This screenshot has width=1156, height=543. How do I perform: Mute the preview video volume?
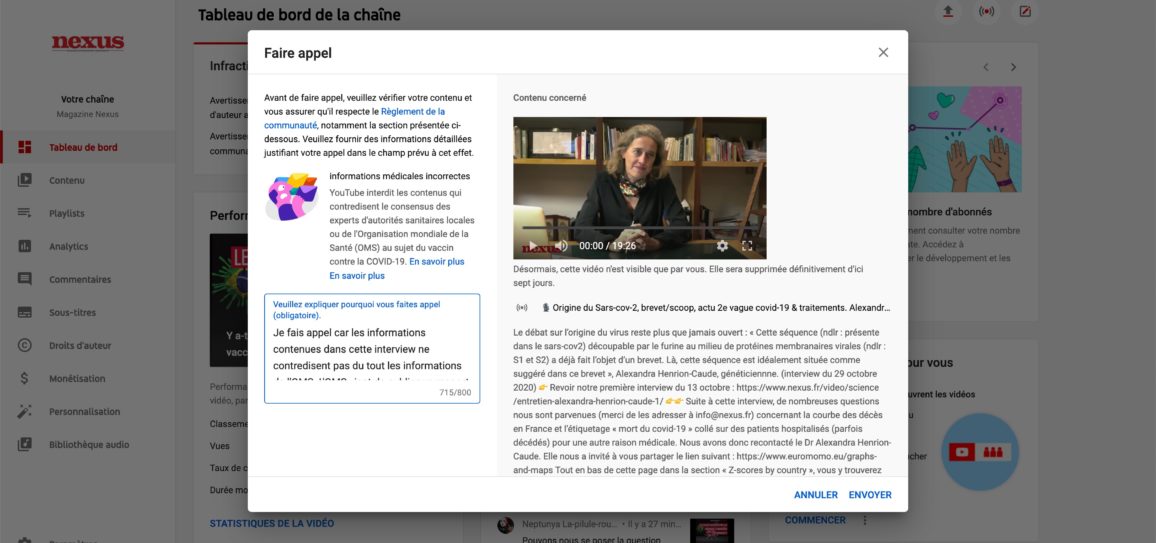point(561,246)
